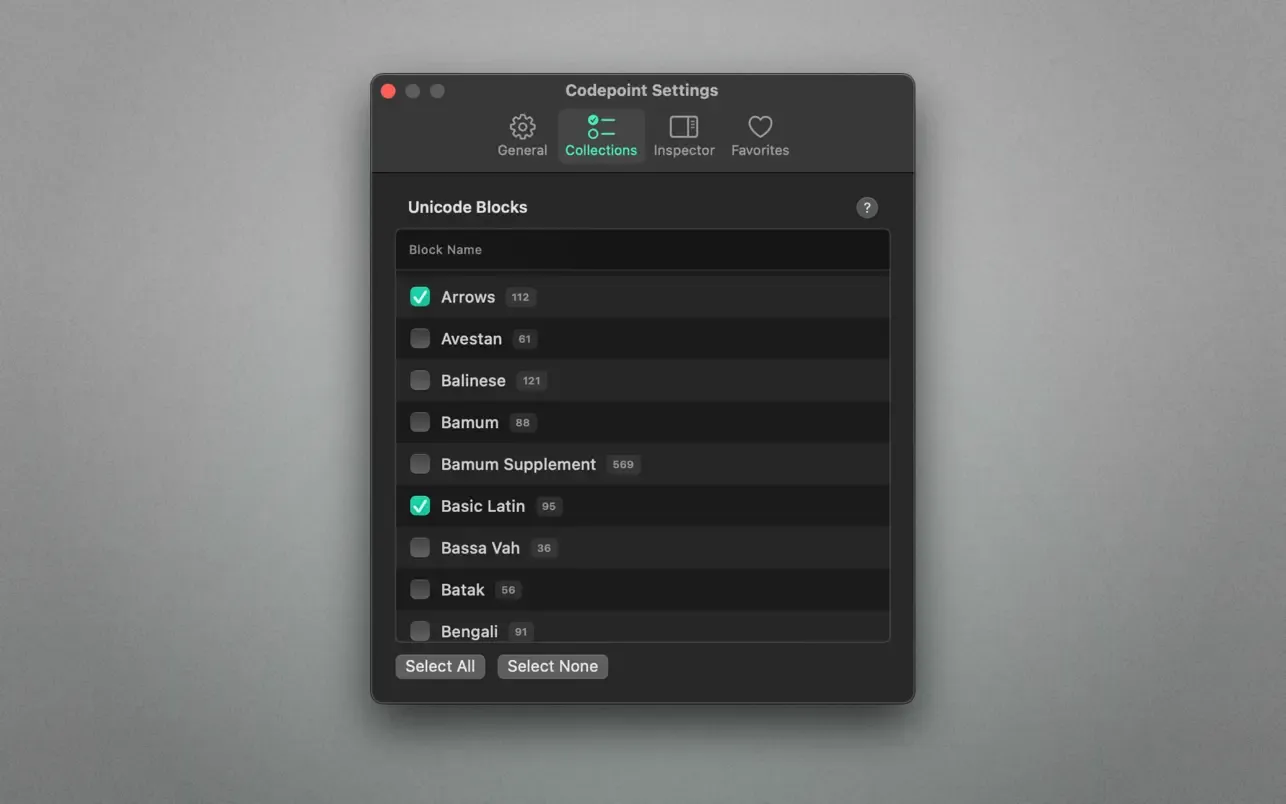Enable the Balinese block checkbox

(x=420, y=381)
